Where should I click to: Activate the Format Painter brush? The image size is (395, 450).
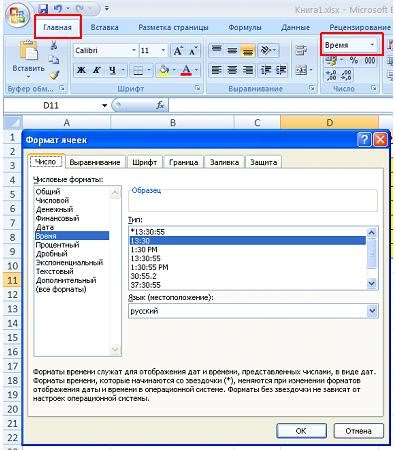coord(54,75)
